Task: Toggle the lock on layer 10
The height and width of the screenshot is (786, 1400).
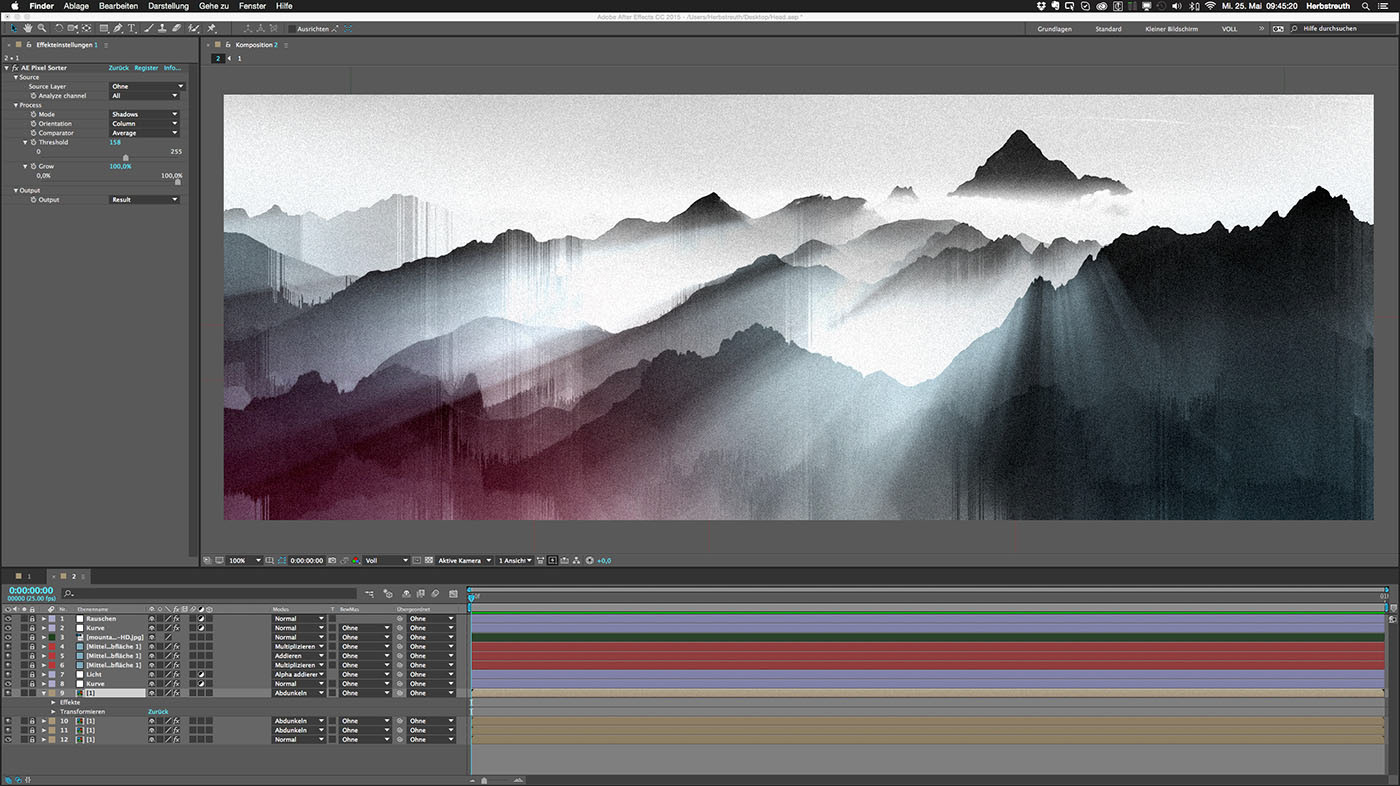Action: coord(32,721)
